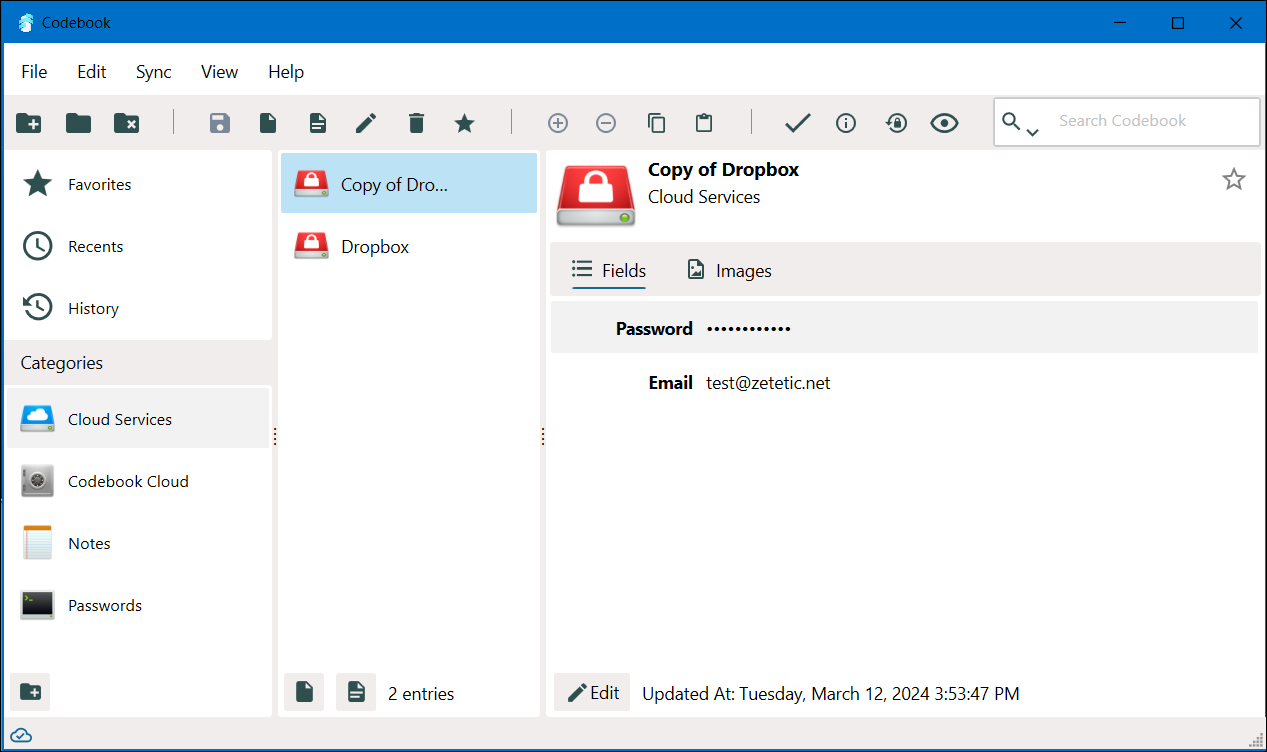1267x752 pixels.
Task: Select the Codebook Cloud category
Action: [138, 481]
